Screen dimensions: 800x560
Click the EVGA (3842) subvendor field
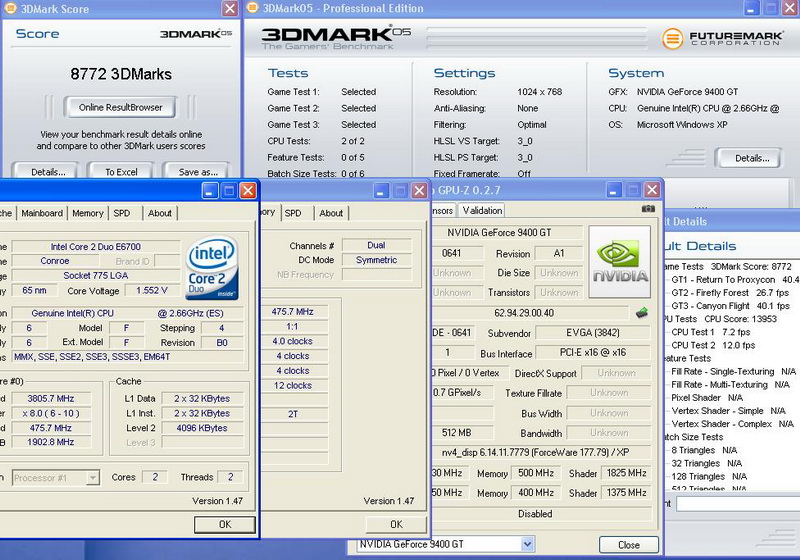593,333
